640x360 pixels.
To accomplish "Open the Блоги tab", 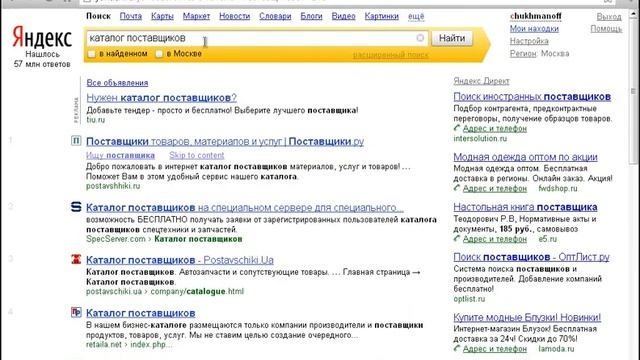I will 311,16.
